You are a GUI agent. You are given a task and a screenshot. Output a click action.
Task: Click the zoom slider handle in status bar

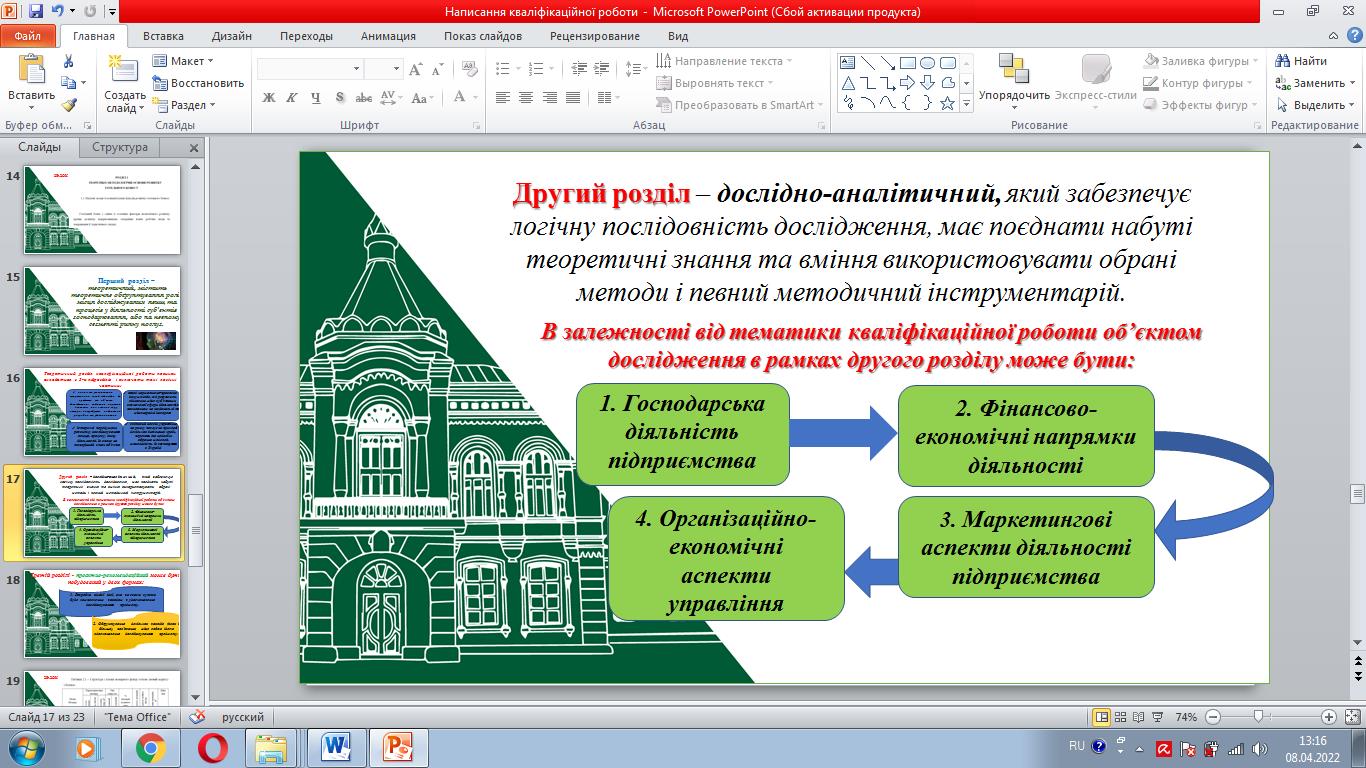pos(1258,717)
